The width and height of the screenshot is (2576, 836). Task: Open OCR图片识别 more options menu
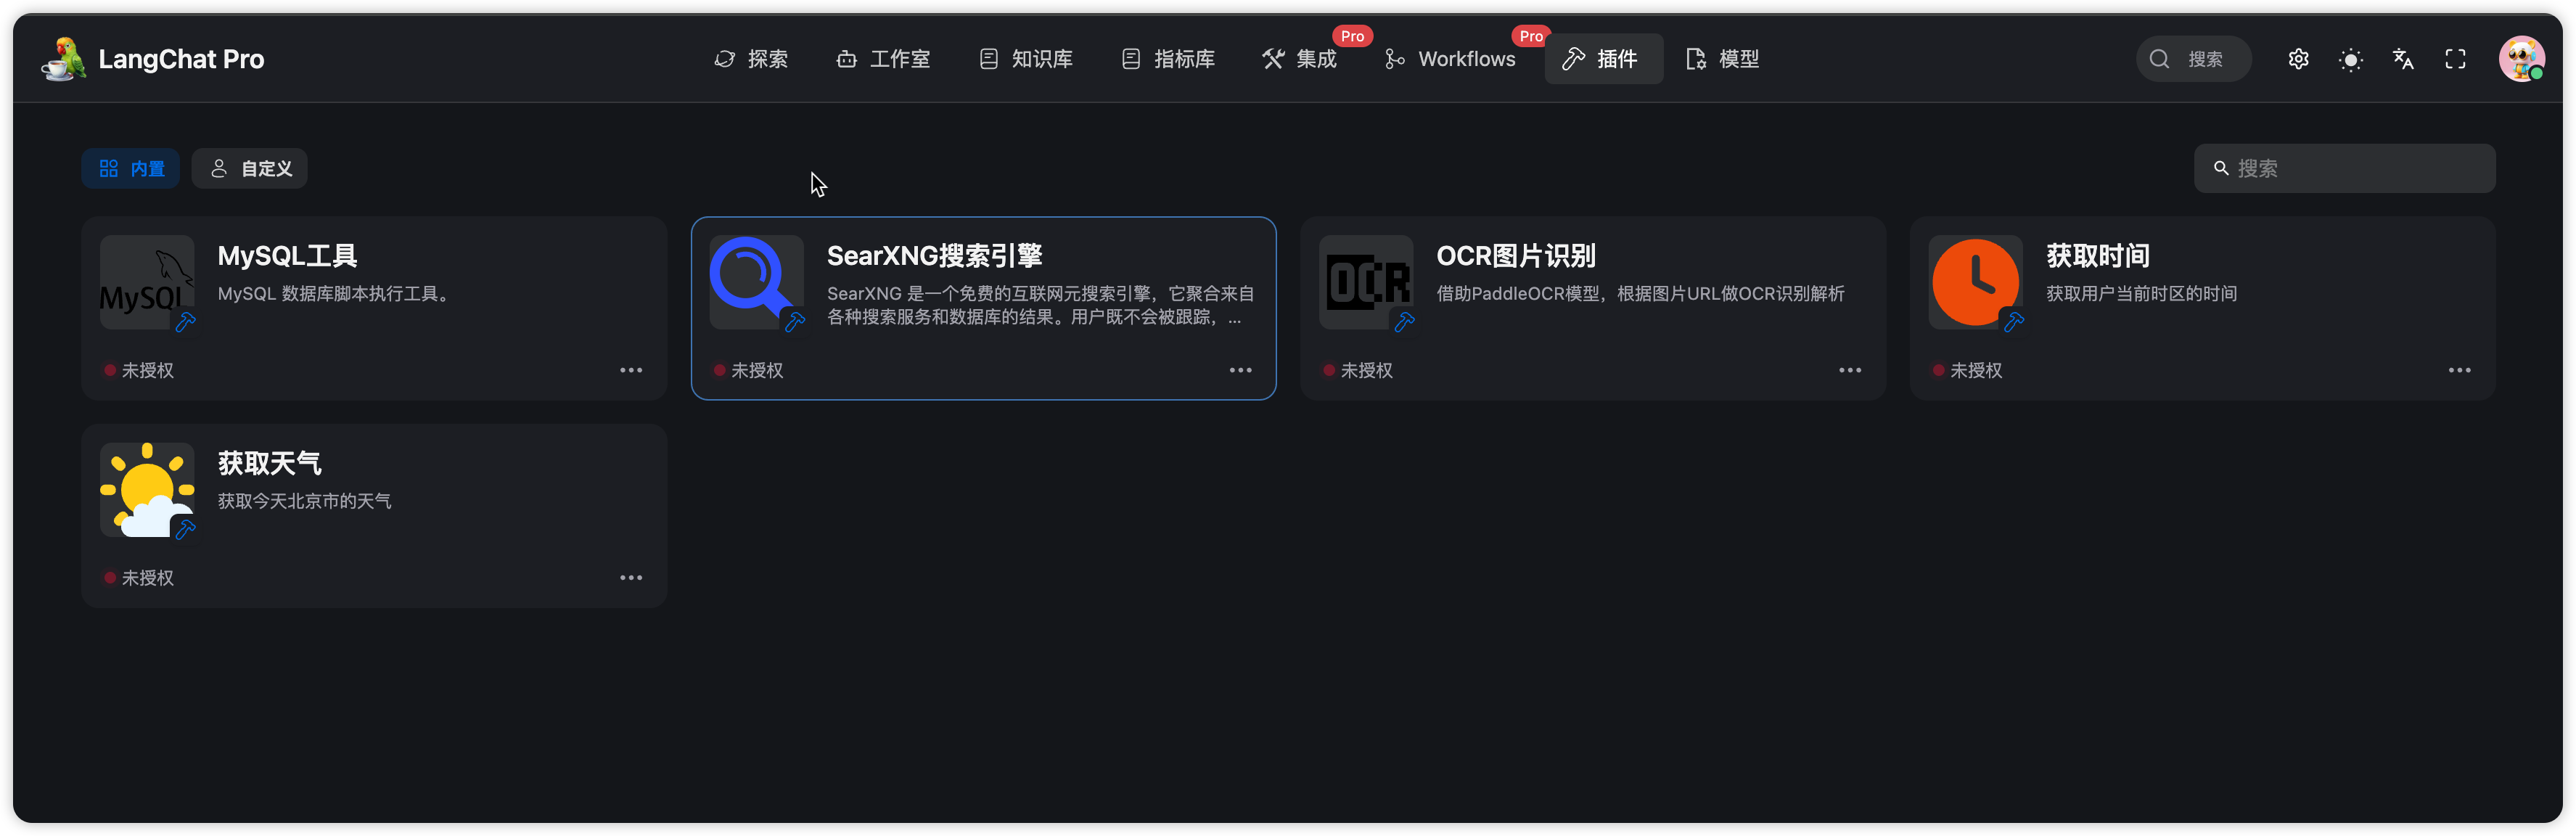pyautogui.click(x=1850, y=370)
